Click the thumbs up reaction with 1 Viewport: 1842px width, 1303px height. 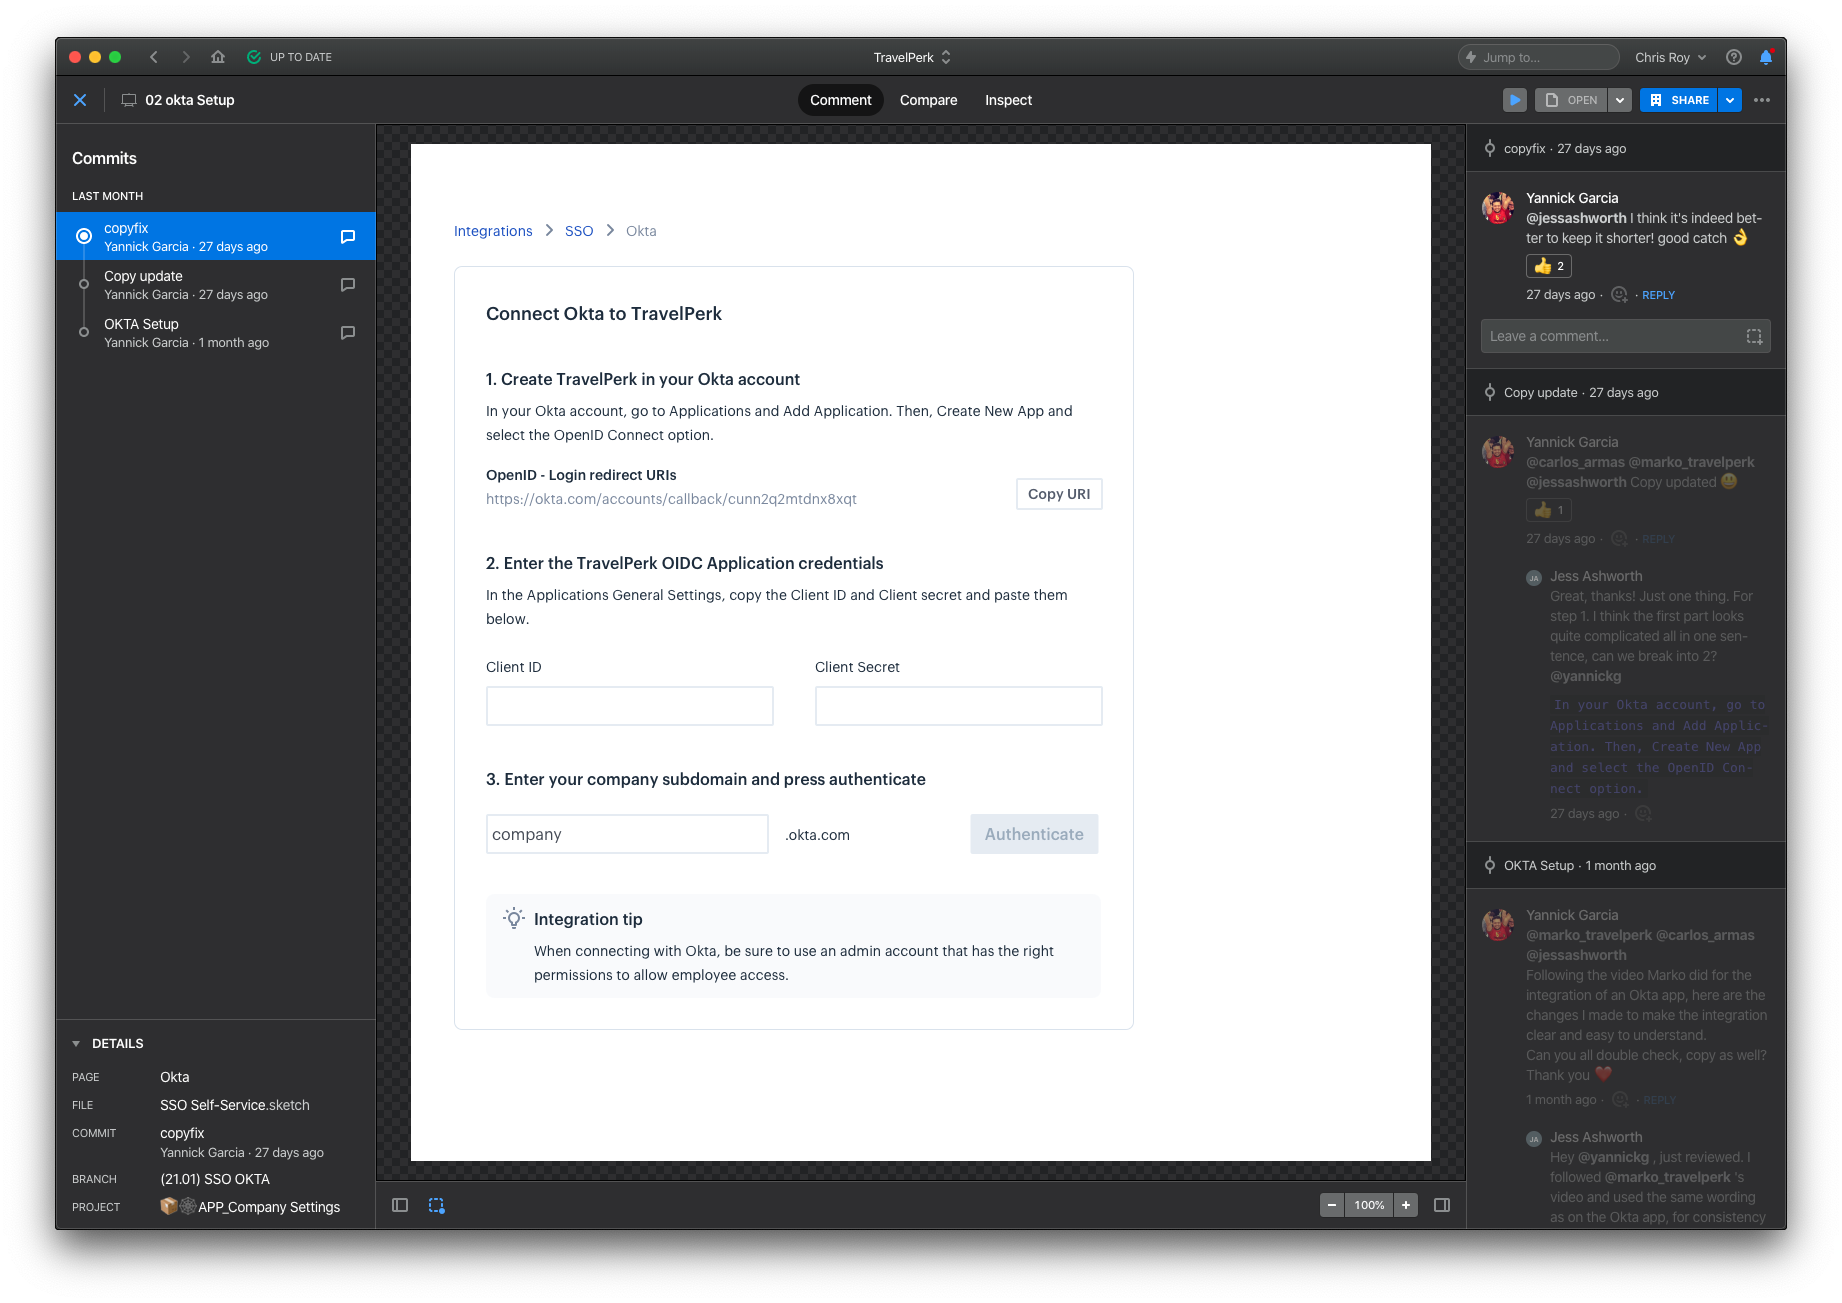[1549, 510]
